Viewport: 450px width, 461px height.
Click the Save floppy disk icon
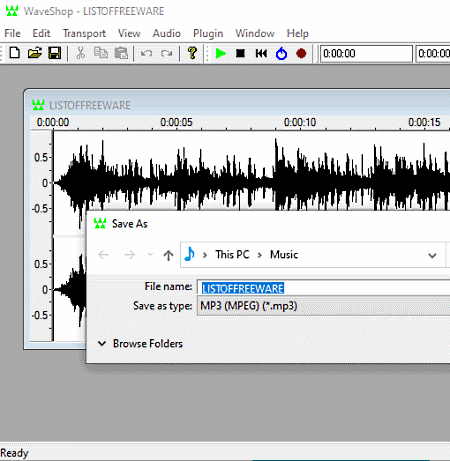click(55, 53)
